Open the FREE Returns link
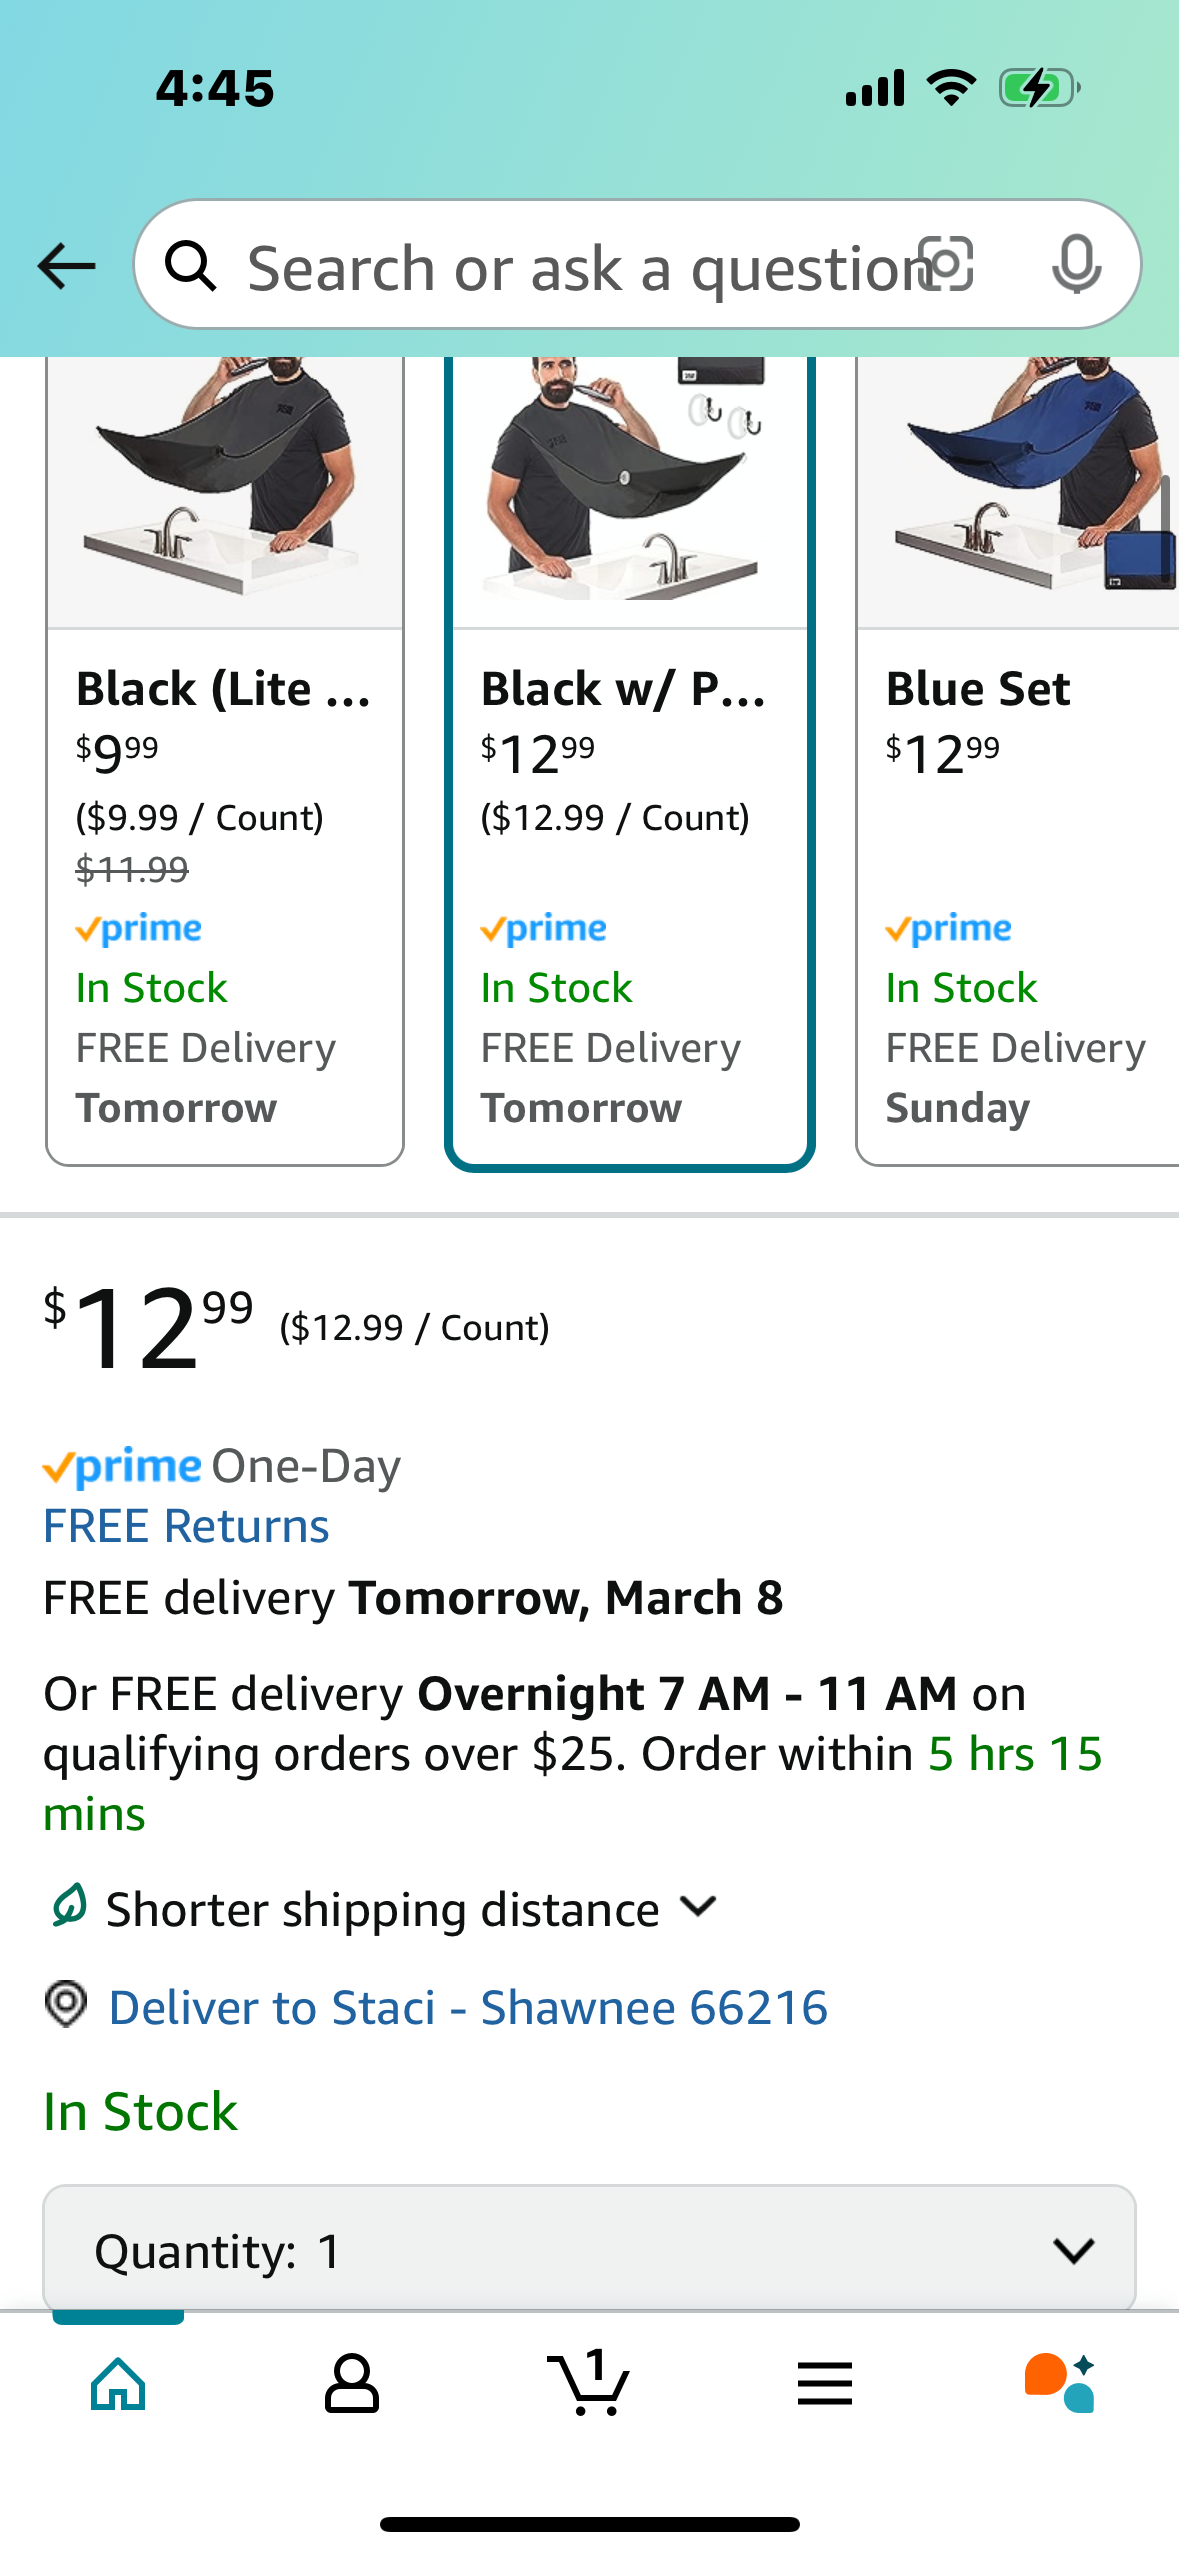1179x2556 pixels. (x=186, y=1526)
